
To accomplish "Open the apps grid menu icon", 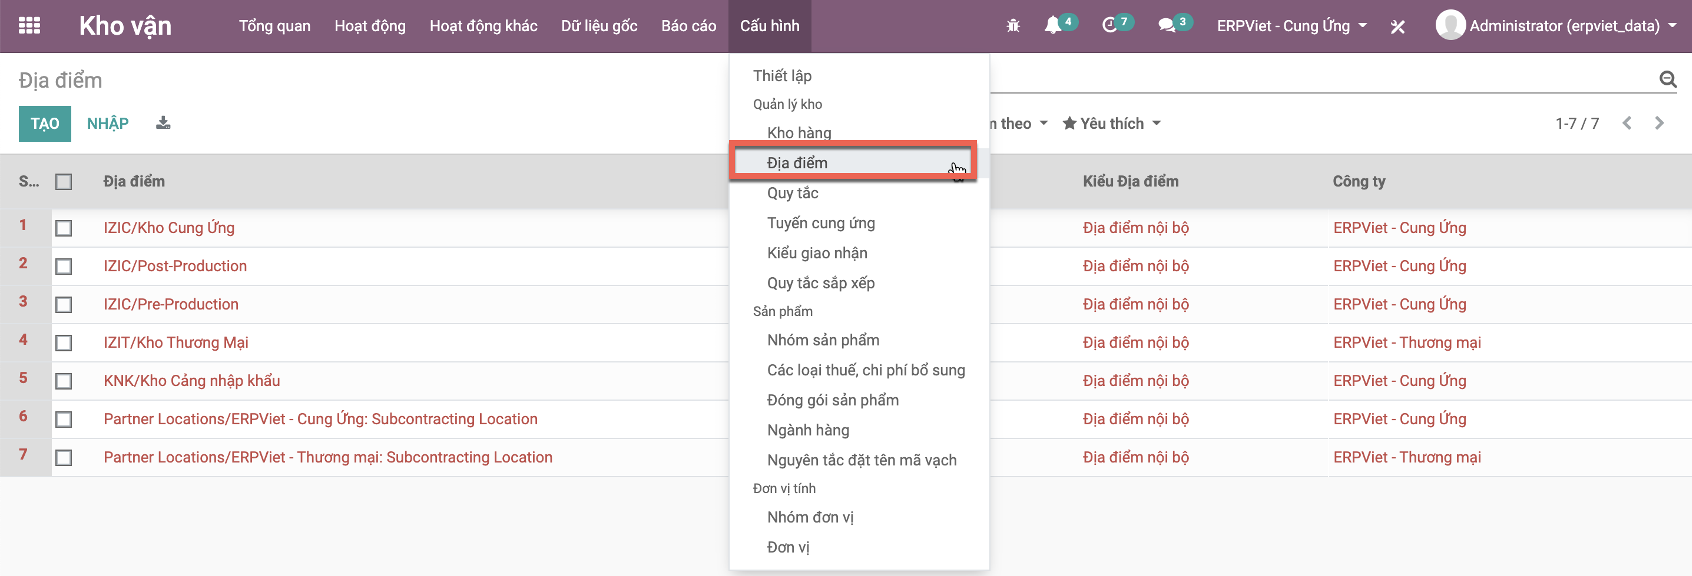I will pyautogui.click(x=30, y=26).
